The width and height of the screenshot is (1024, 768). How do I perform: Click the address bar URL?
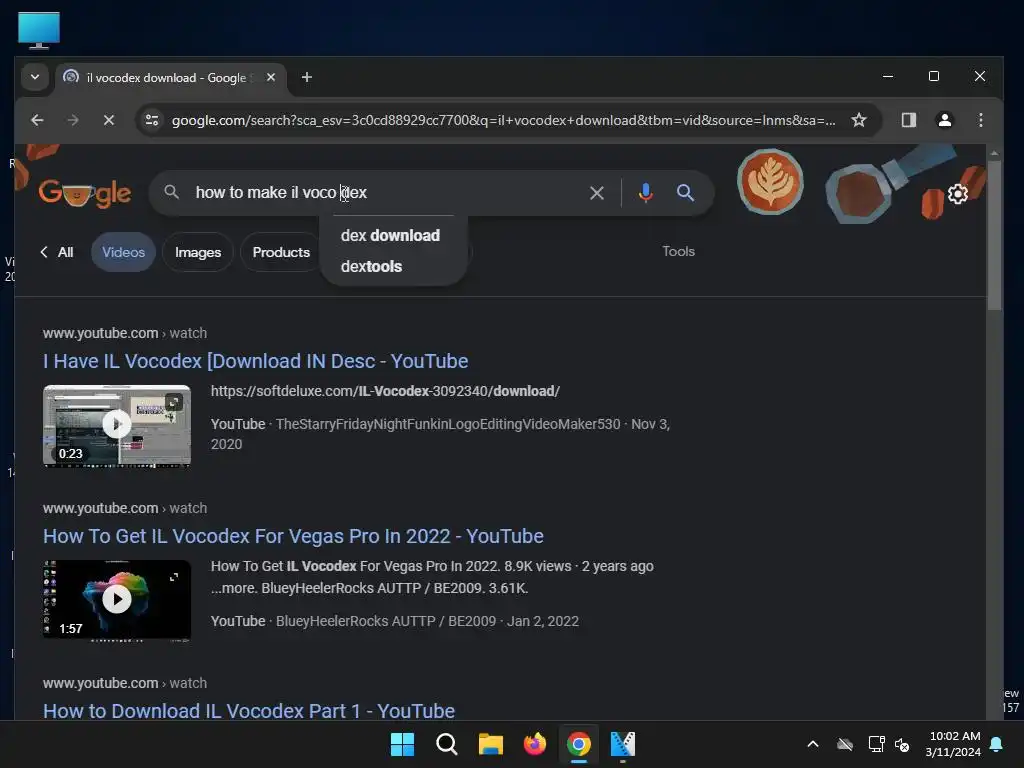point(503,120)
